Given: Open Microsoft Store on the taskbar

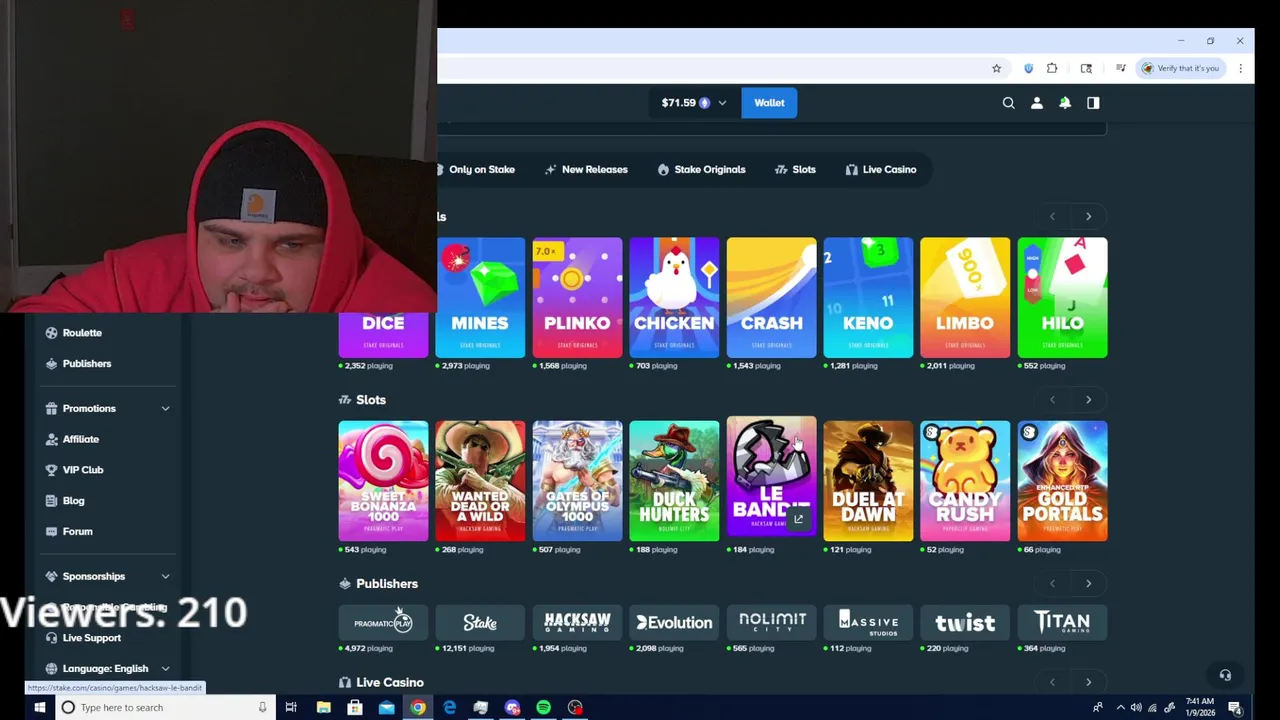Looking at the screenshot, I should pyautogui.click(x=355, y=707).
